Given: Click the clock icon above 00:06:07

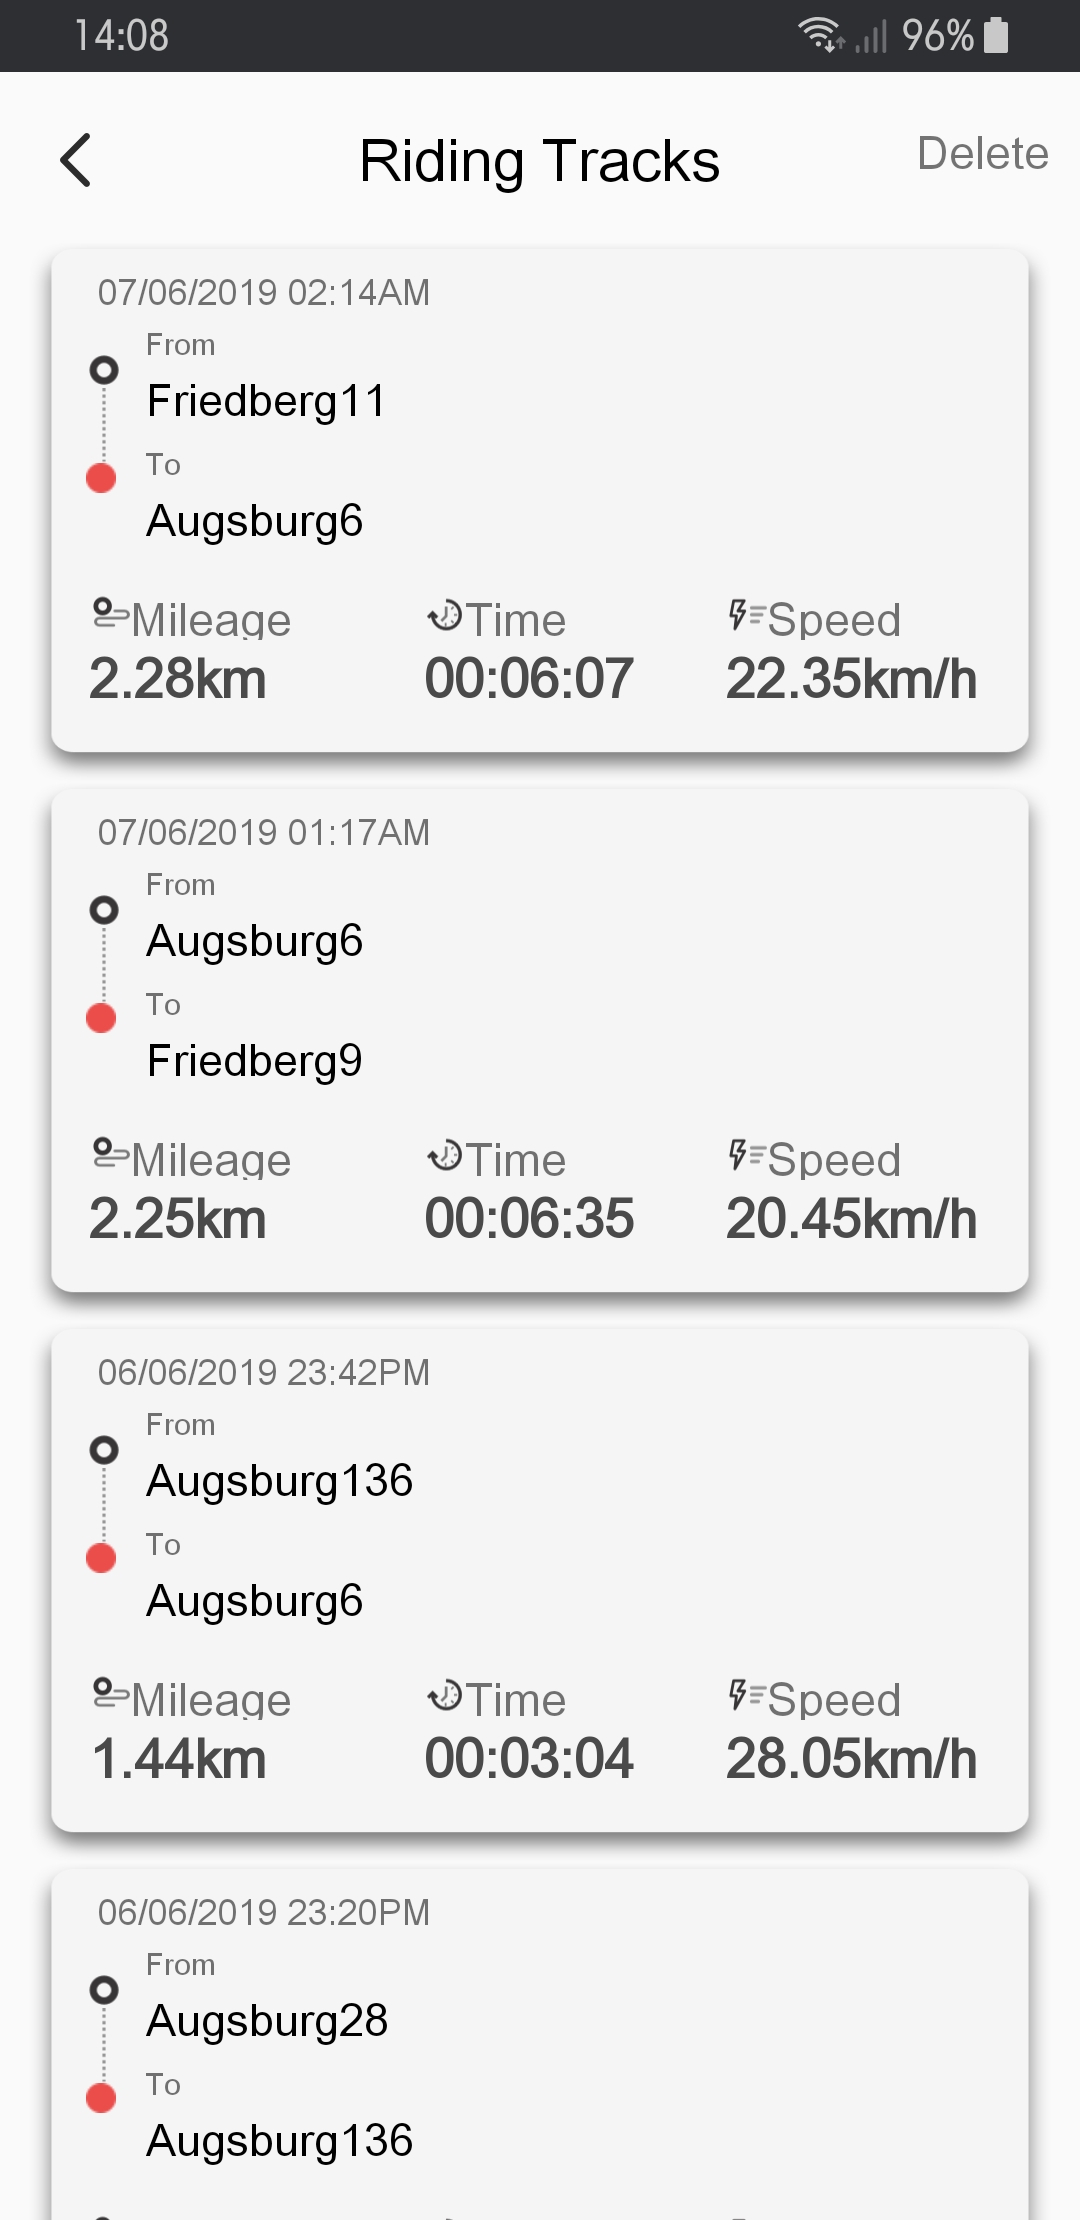Looking at the screenshot, I should 445,615.
